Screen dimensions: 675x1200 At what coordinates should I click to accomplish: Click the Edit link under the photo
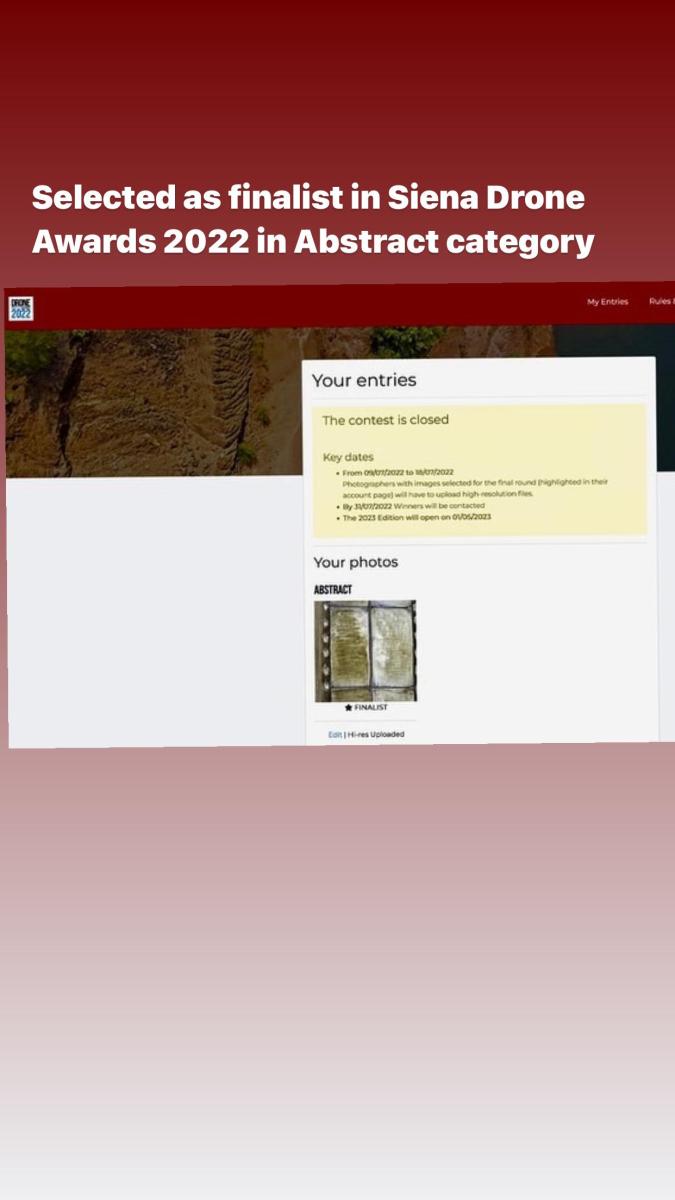335,735
